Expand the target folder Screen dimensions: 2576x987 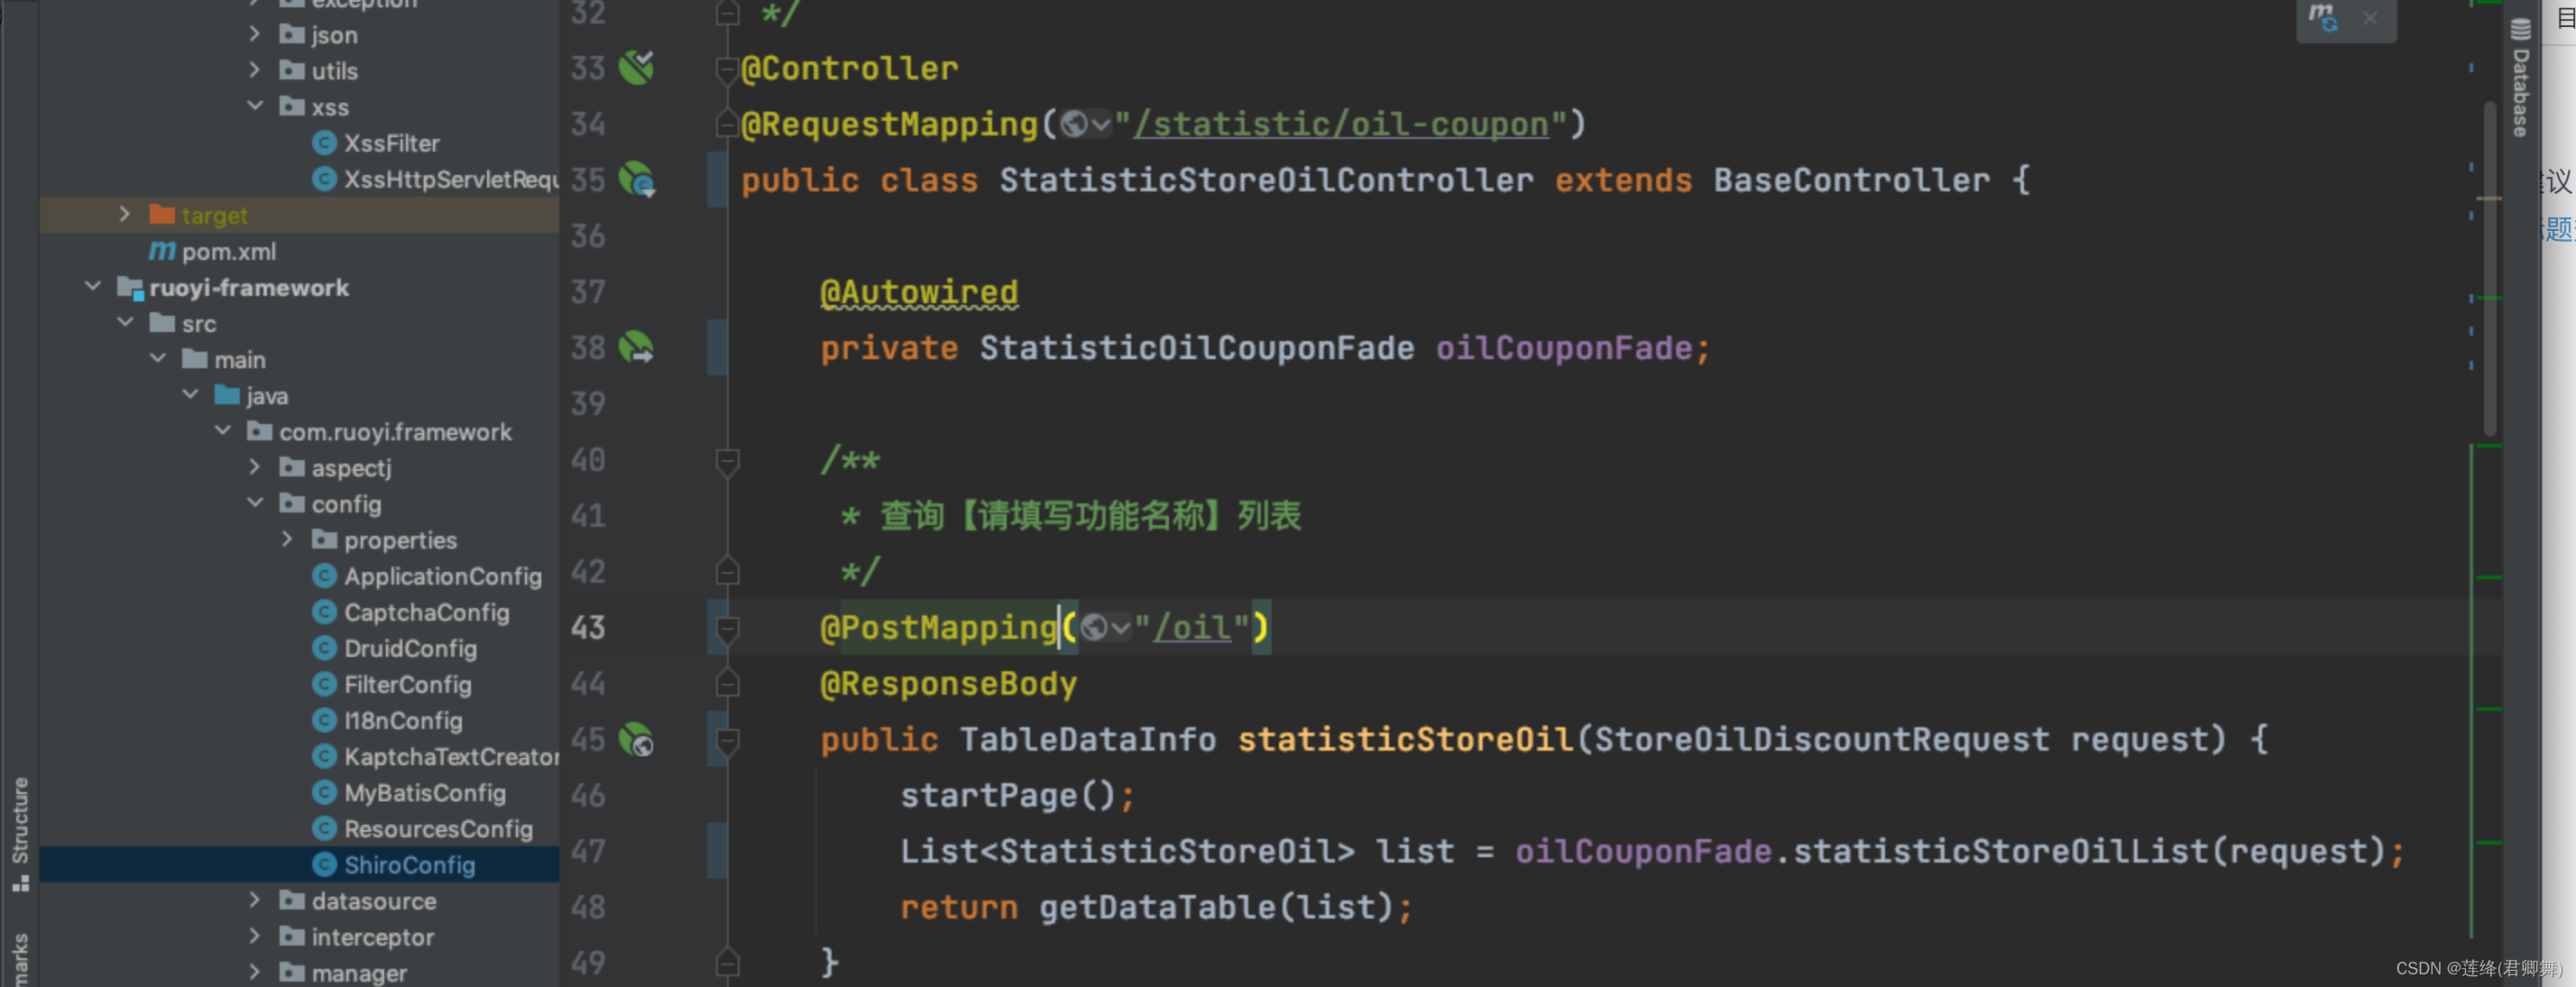124,214
